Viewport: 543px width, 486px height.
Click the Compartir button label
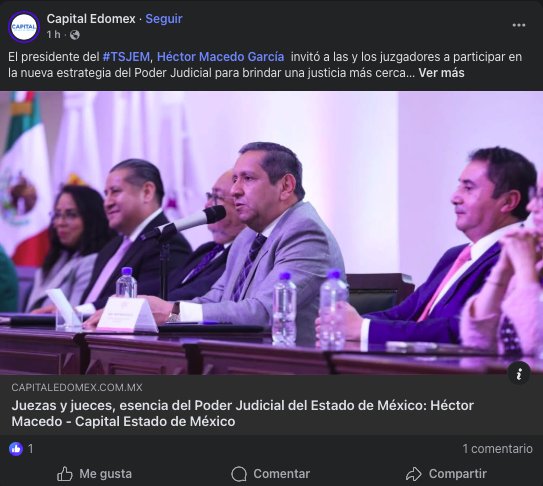[x=458, y=474]
